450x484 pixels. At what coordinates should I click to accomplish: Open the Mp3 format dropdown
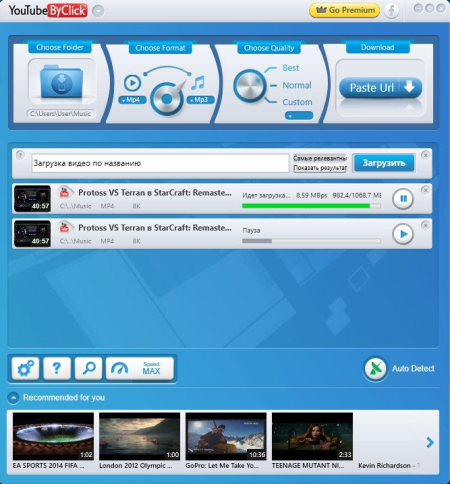tap(200, 100)
